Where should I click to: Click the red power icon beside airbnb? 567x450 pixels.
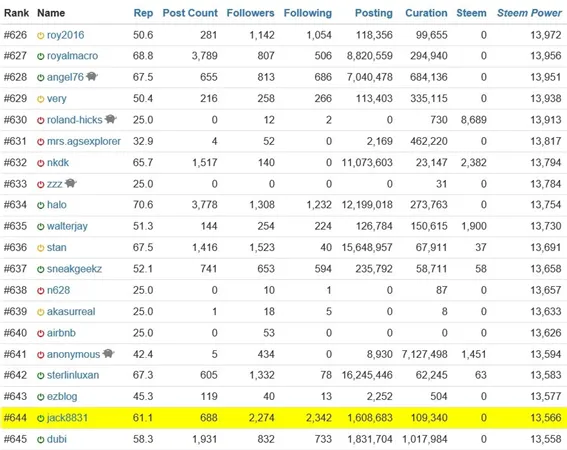click(x=40, y=334)
